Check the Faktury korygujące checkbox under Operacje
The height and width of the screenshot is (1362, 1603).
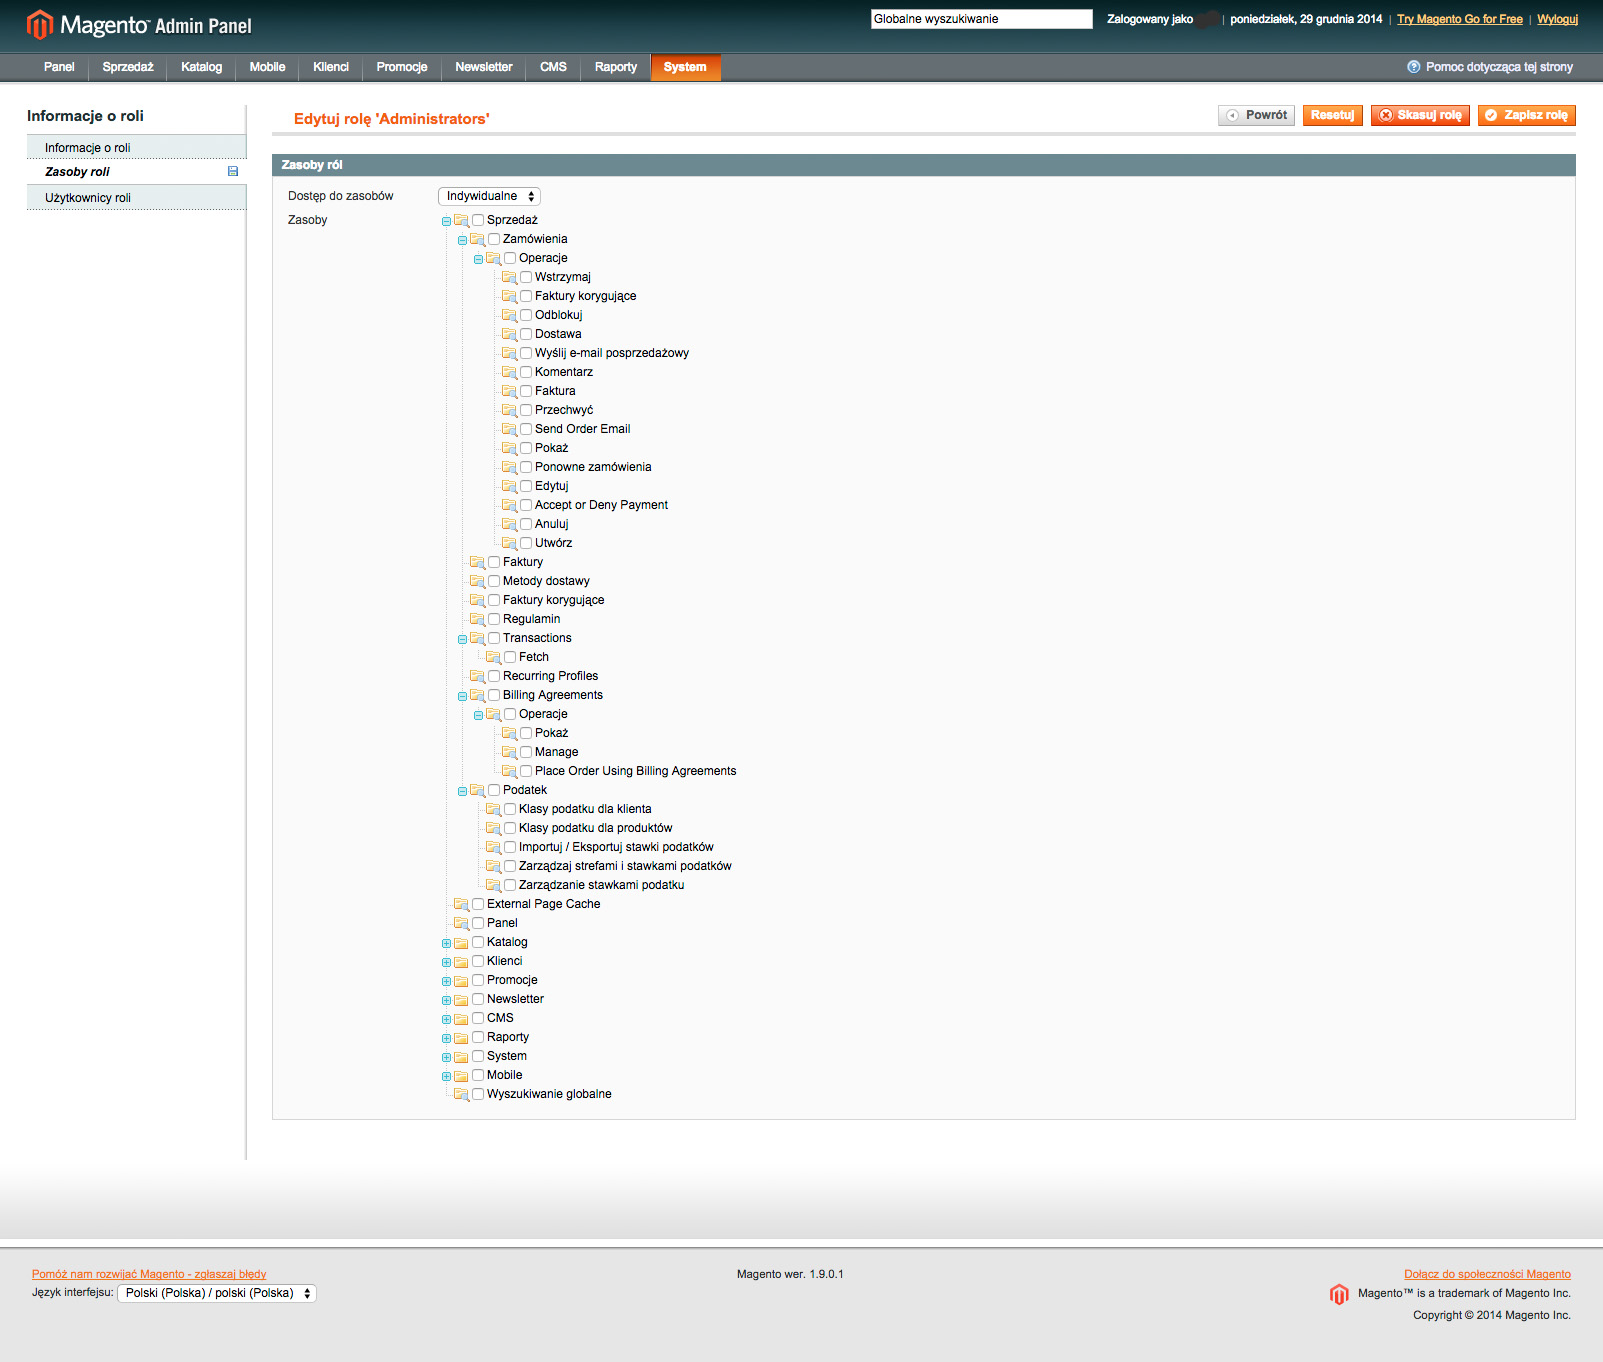click(526, 296)
